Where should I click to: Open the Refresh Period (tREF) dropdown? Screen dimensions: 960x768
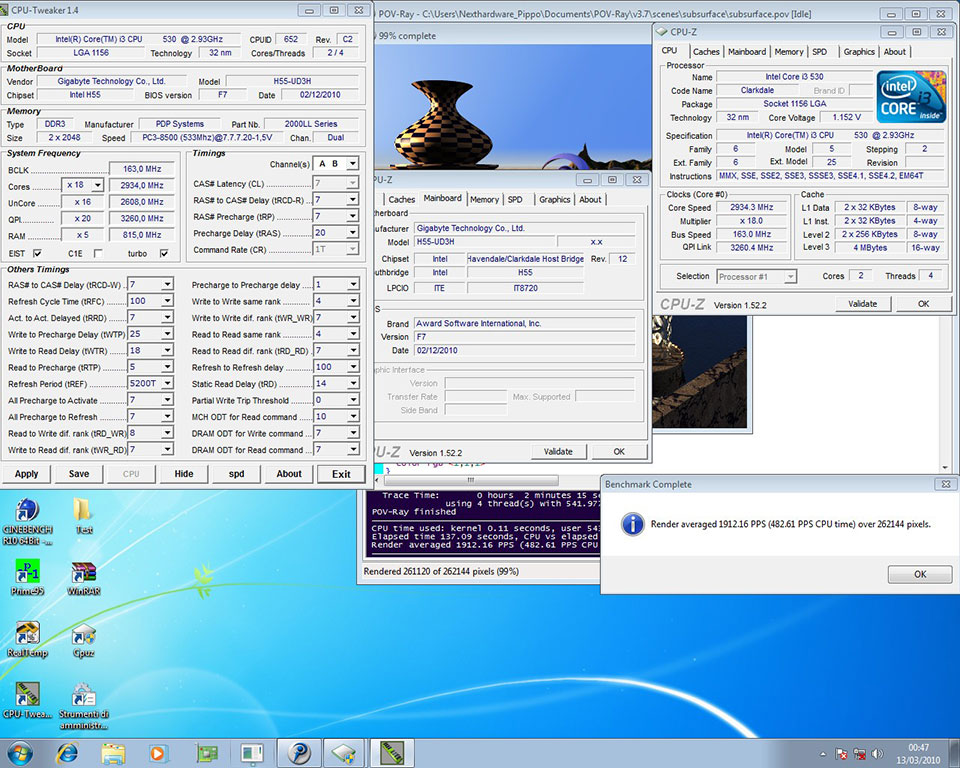tap(167, 383)
